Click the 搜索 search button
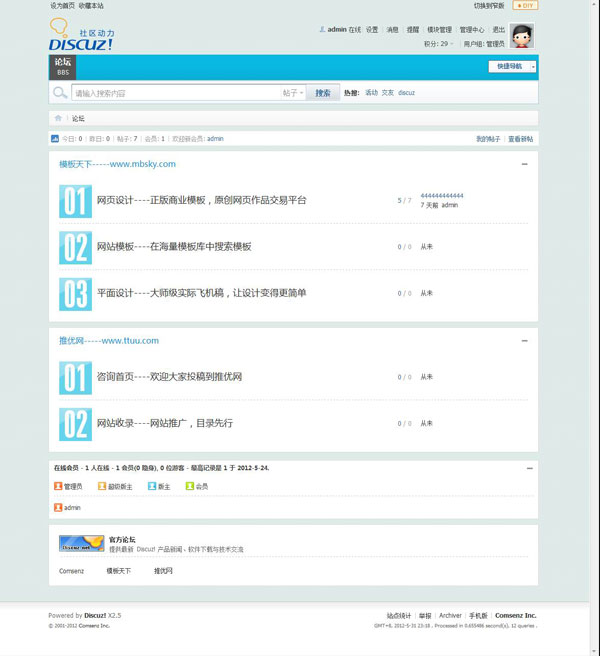This screenshot has height=656, width=600. 322,93
